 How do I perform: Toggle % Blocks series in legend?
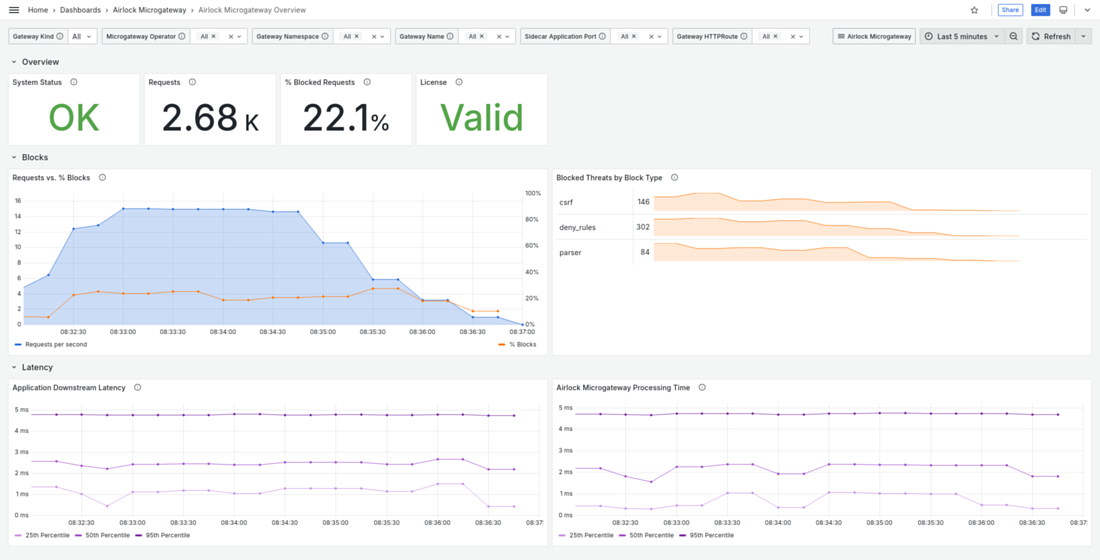pyautogui.click(x=521, y=344)
